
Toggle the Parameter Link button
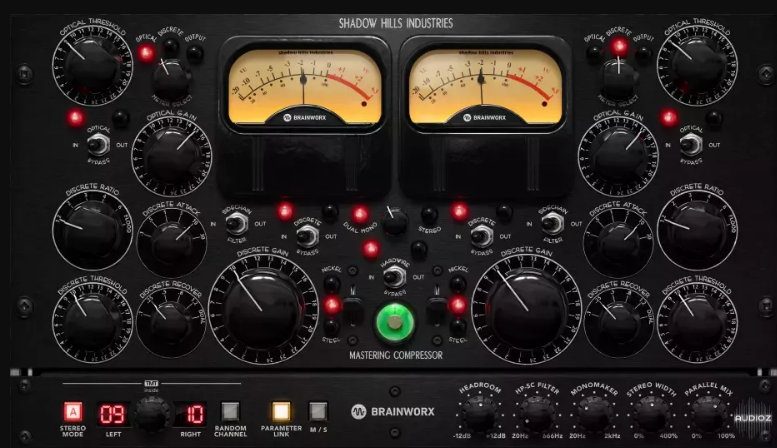282,411
